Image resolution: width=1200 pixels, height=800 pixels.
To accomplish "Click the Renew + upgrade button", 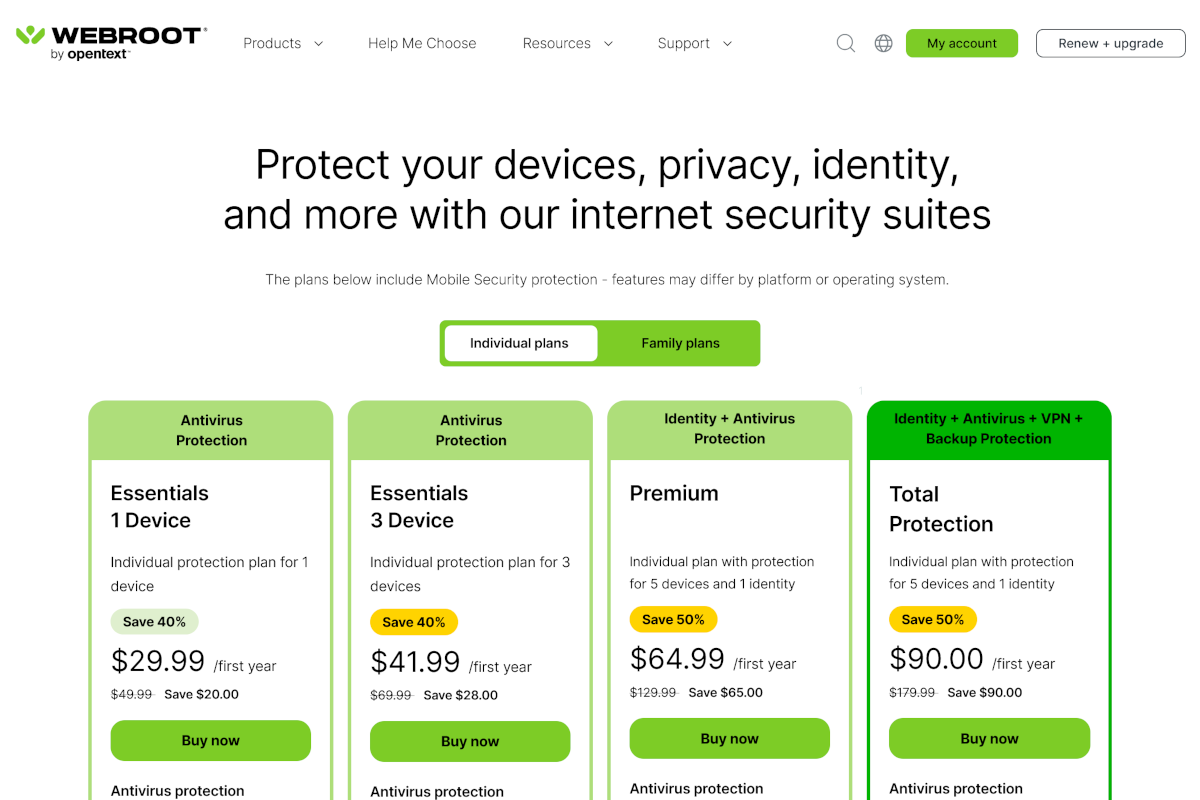I will tap(1110, 43).
